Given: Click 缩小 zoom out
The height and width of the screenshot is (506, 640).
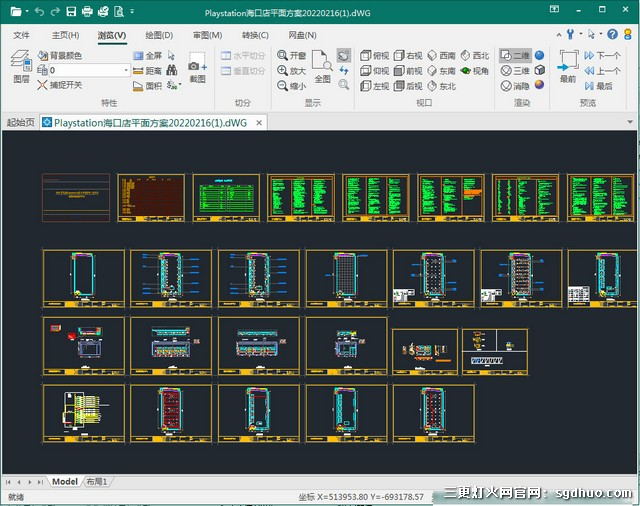Looking at the screenshot, I should pyautogui.click(x=291, y=86).
